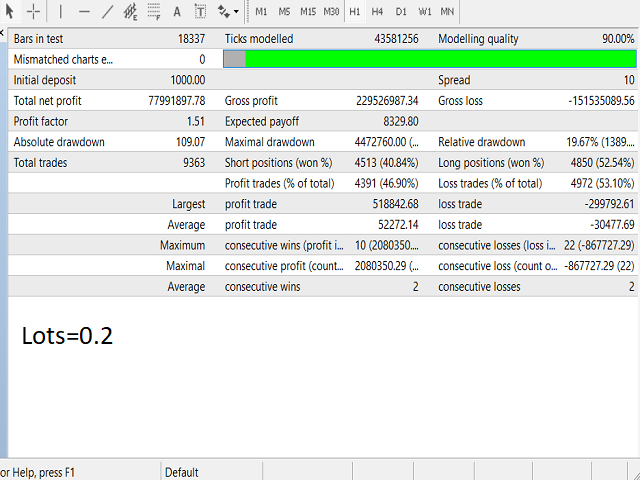Choose the text label tool
The width and height of the screenshot is (640, 480).
coord(200,11)
